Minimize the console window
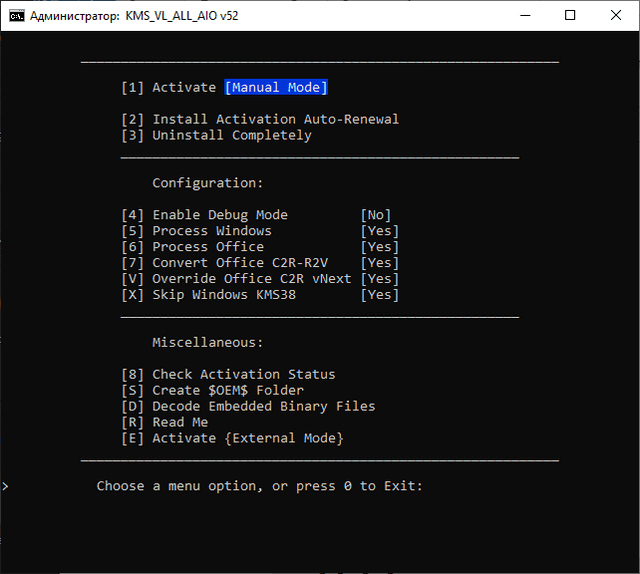The width and height of the screenshot is (640, 574). 525,16
